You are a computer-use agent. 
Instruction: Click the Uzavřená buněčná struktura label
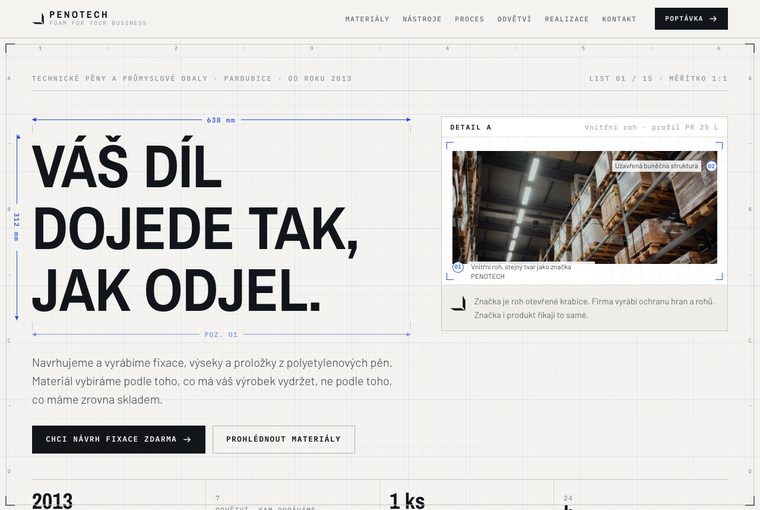[656, 166]
